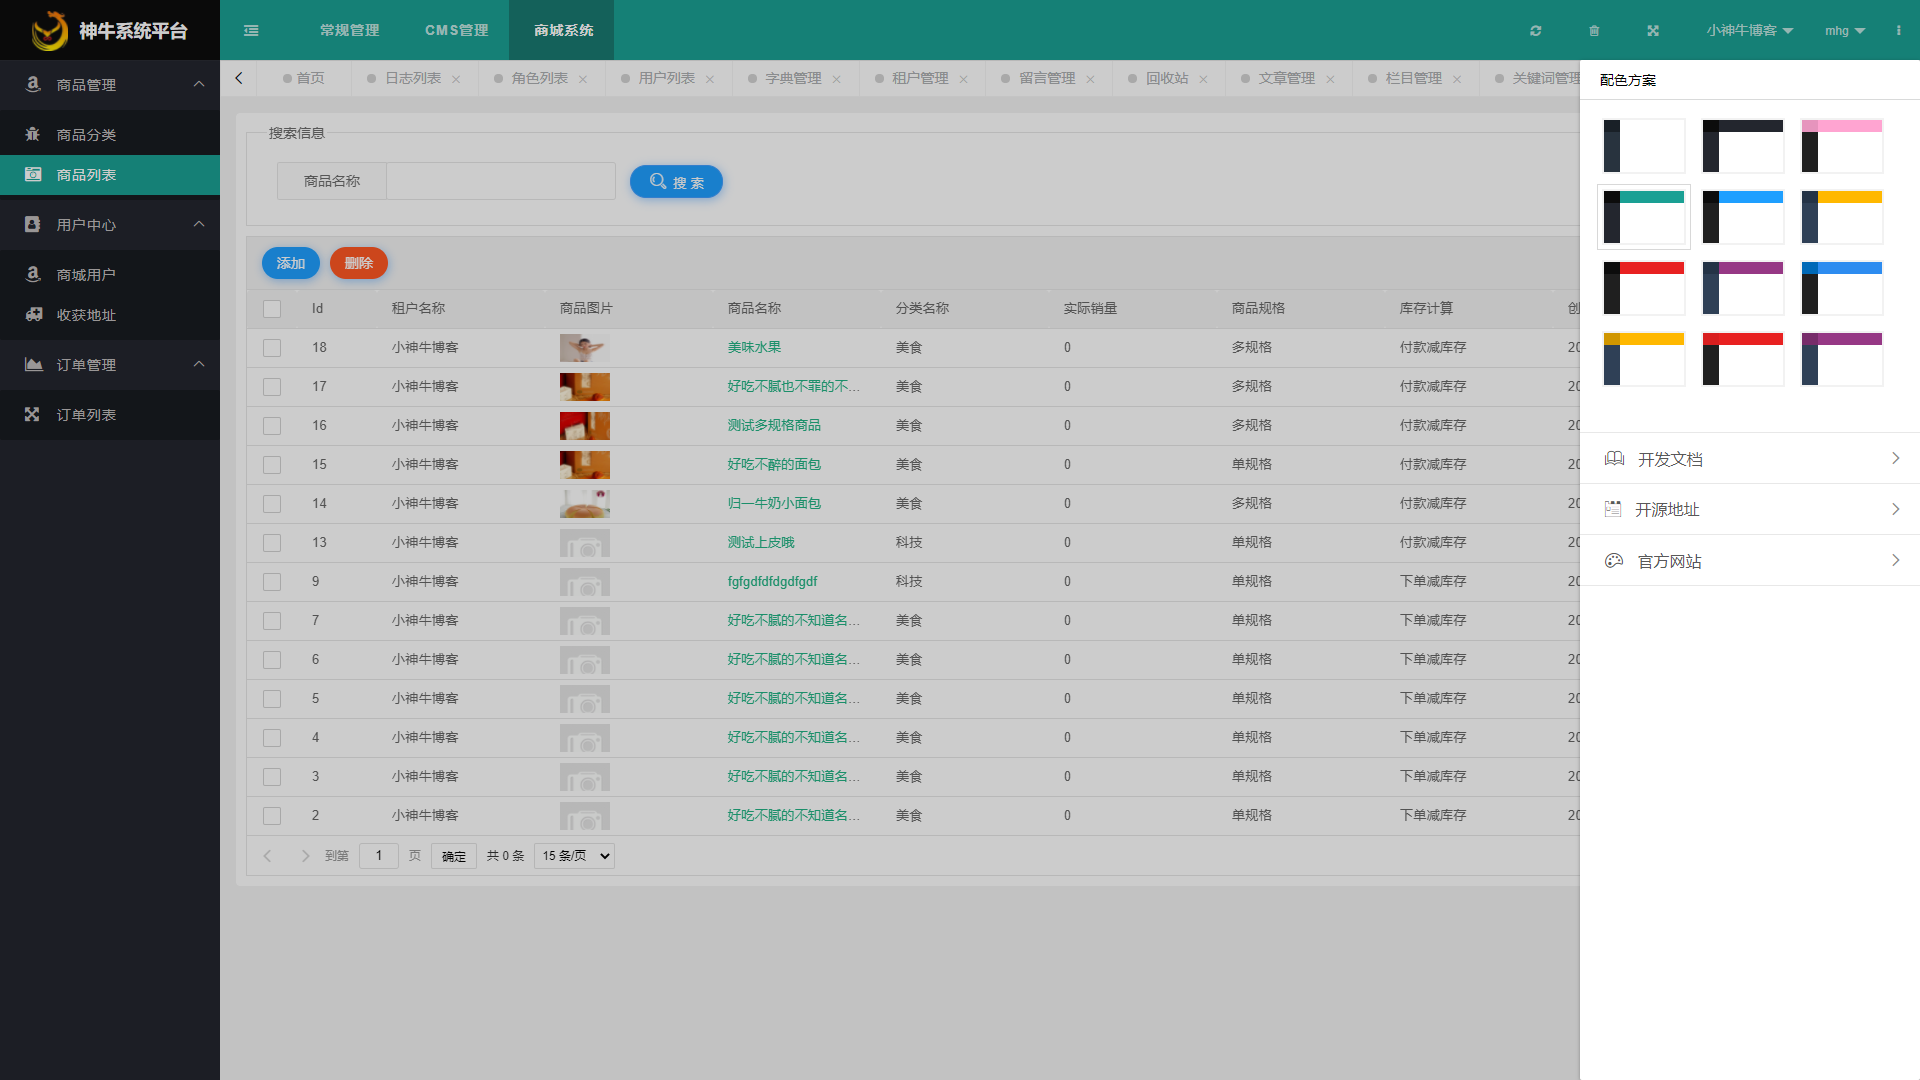Open the 小神牛博客 user dropdown
Image resolution: width=1920 pixels, height=1080 pixels.
pyautogui.click(x=1749, y=30)
